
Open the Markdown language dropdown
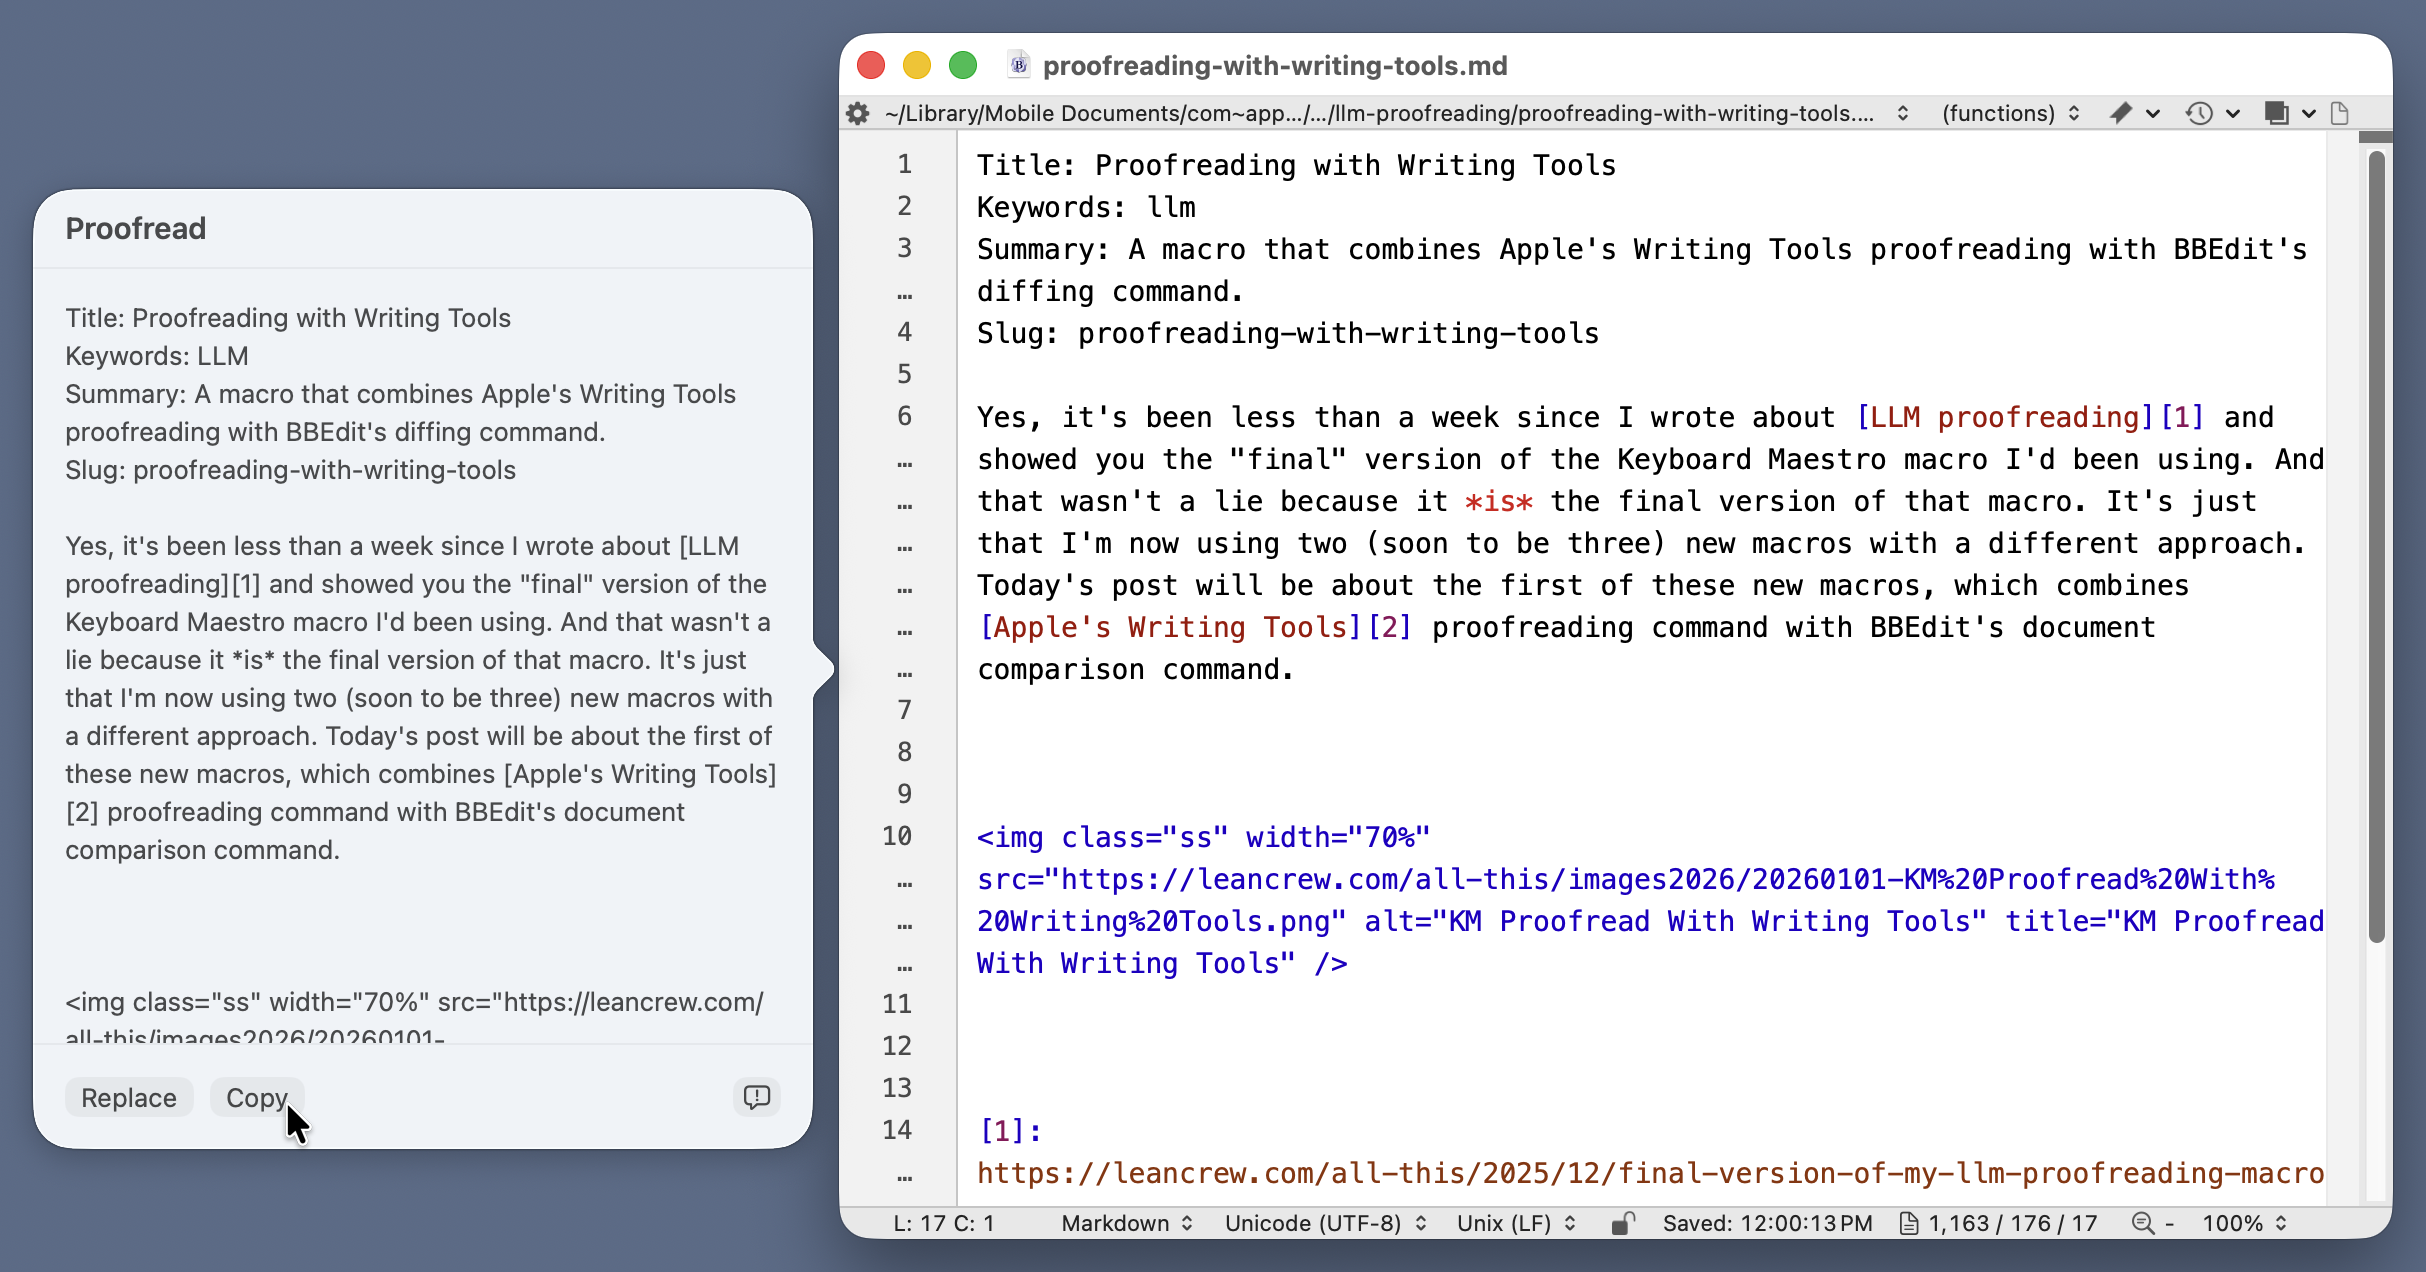(1125, 1223)
